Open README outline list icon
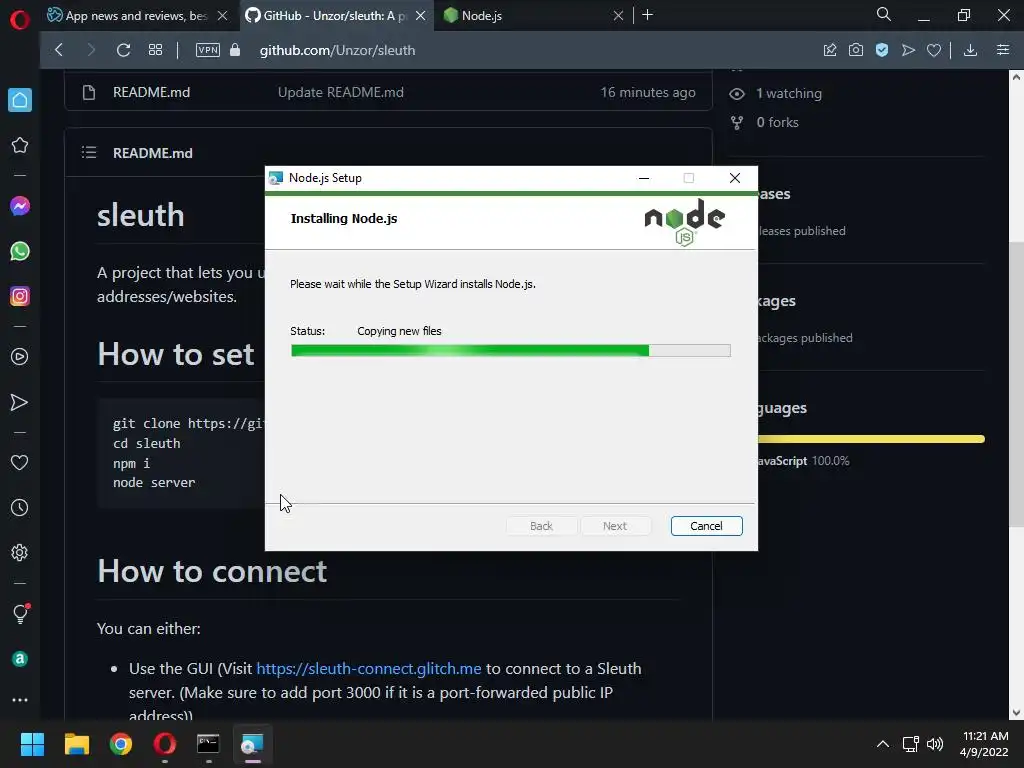This screenshot has width=1024, height=768. [x=89, y=153]
